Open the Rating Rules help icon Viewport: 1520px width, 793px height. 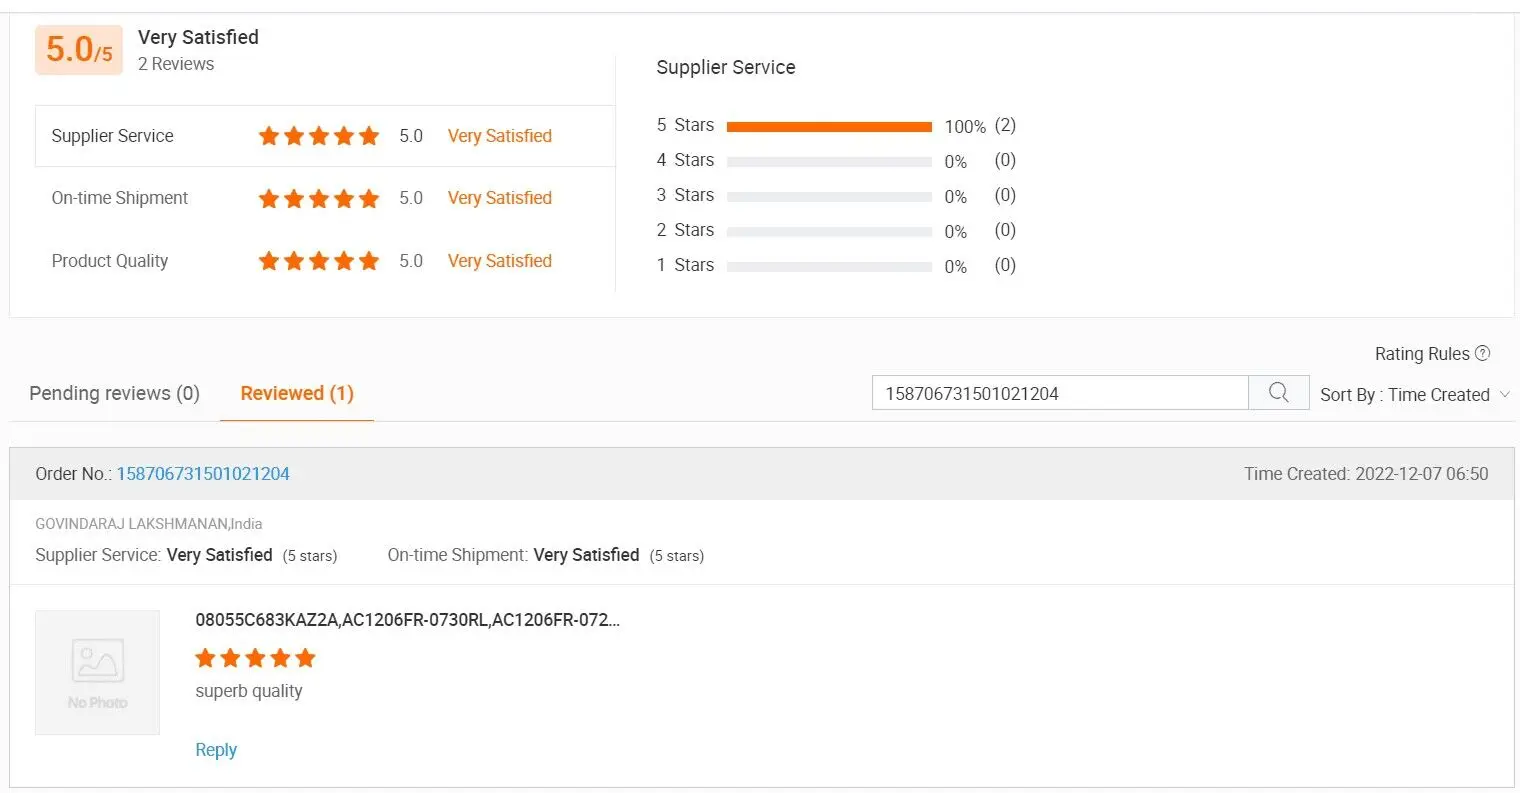[1483, 353]
